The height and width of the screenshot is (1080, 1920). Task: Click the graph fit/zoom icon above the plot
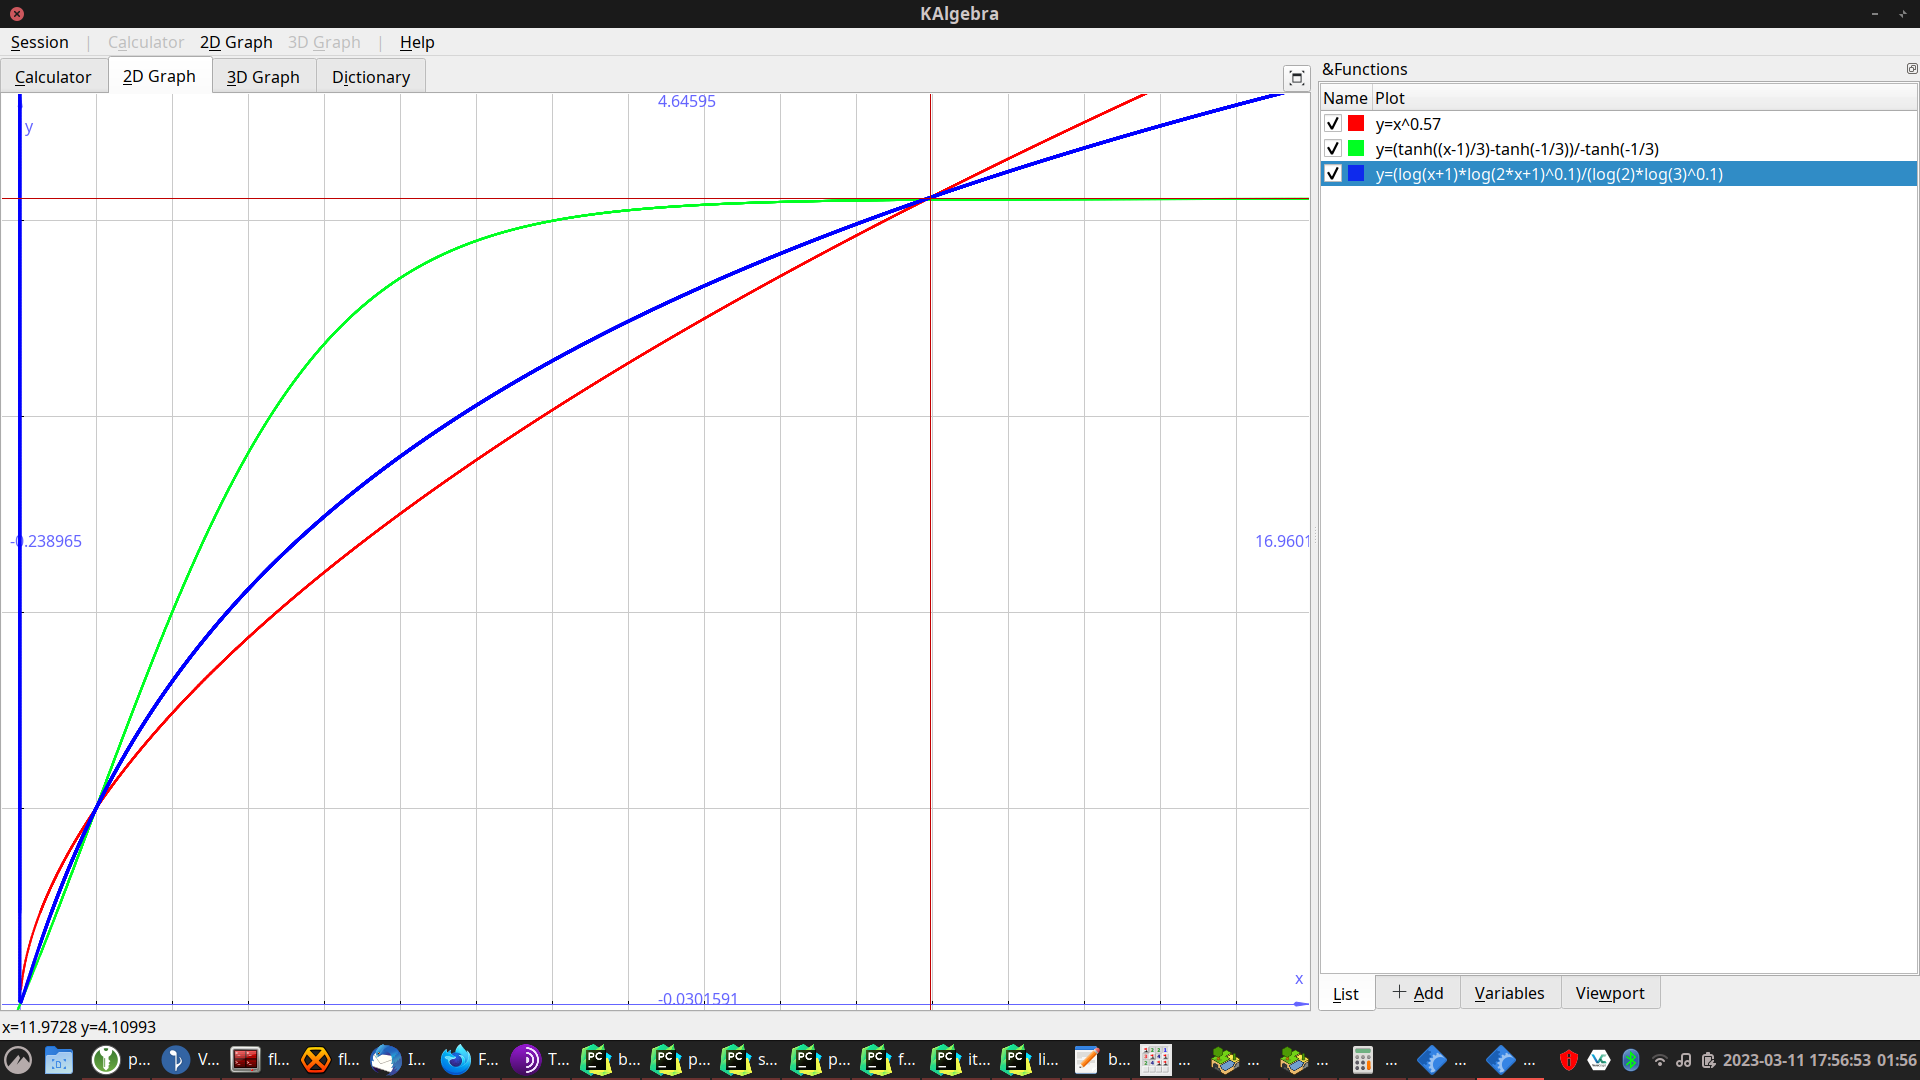(1296, 78)
